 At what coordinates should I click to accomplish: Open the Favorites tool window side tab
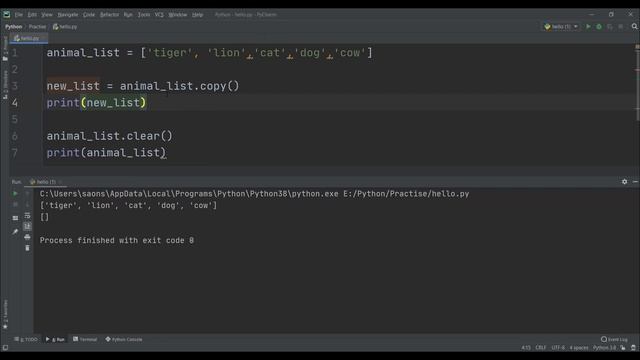coord(5,314)
